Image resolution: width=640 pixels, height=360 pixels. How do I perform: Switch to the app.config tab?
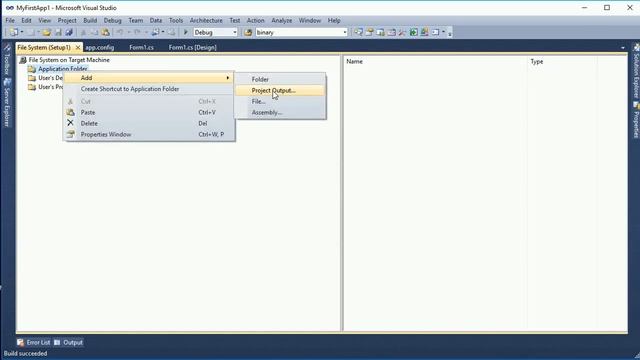(x=100, y=47)
